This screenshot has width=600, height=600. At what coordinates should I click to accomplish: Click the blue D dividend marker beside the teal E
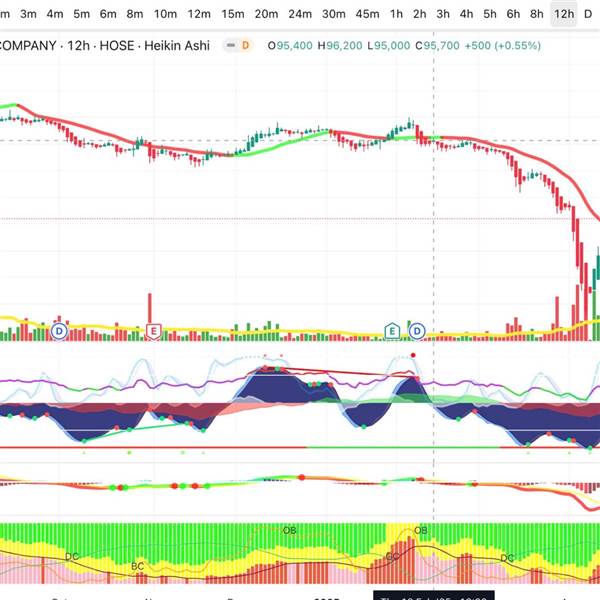(x=417, y=331)
